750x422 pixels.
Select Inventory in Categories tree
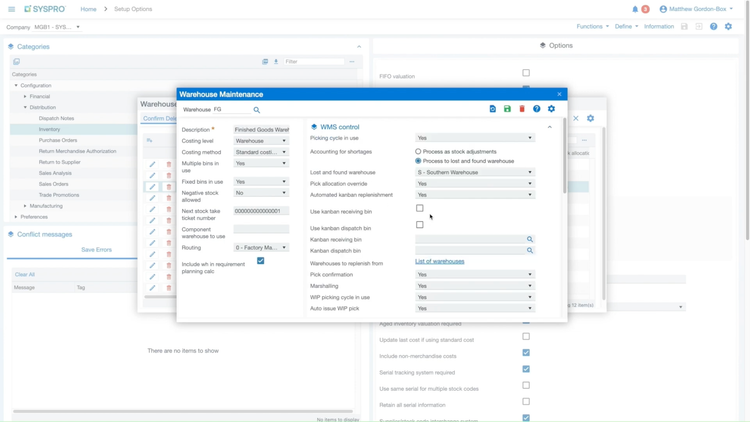click(x=49, y=129)
